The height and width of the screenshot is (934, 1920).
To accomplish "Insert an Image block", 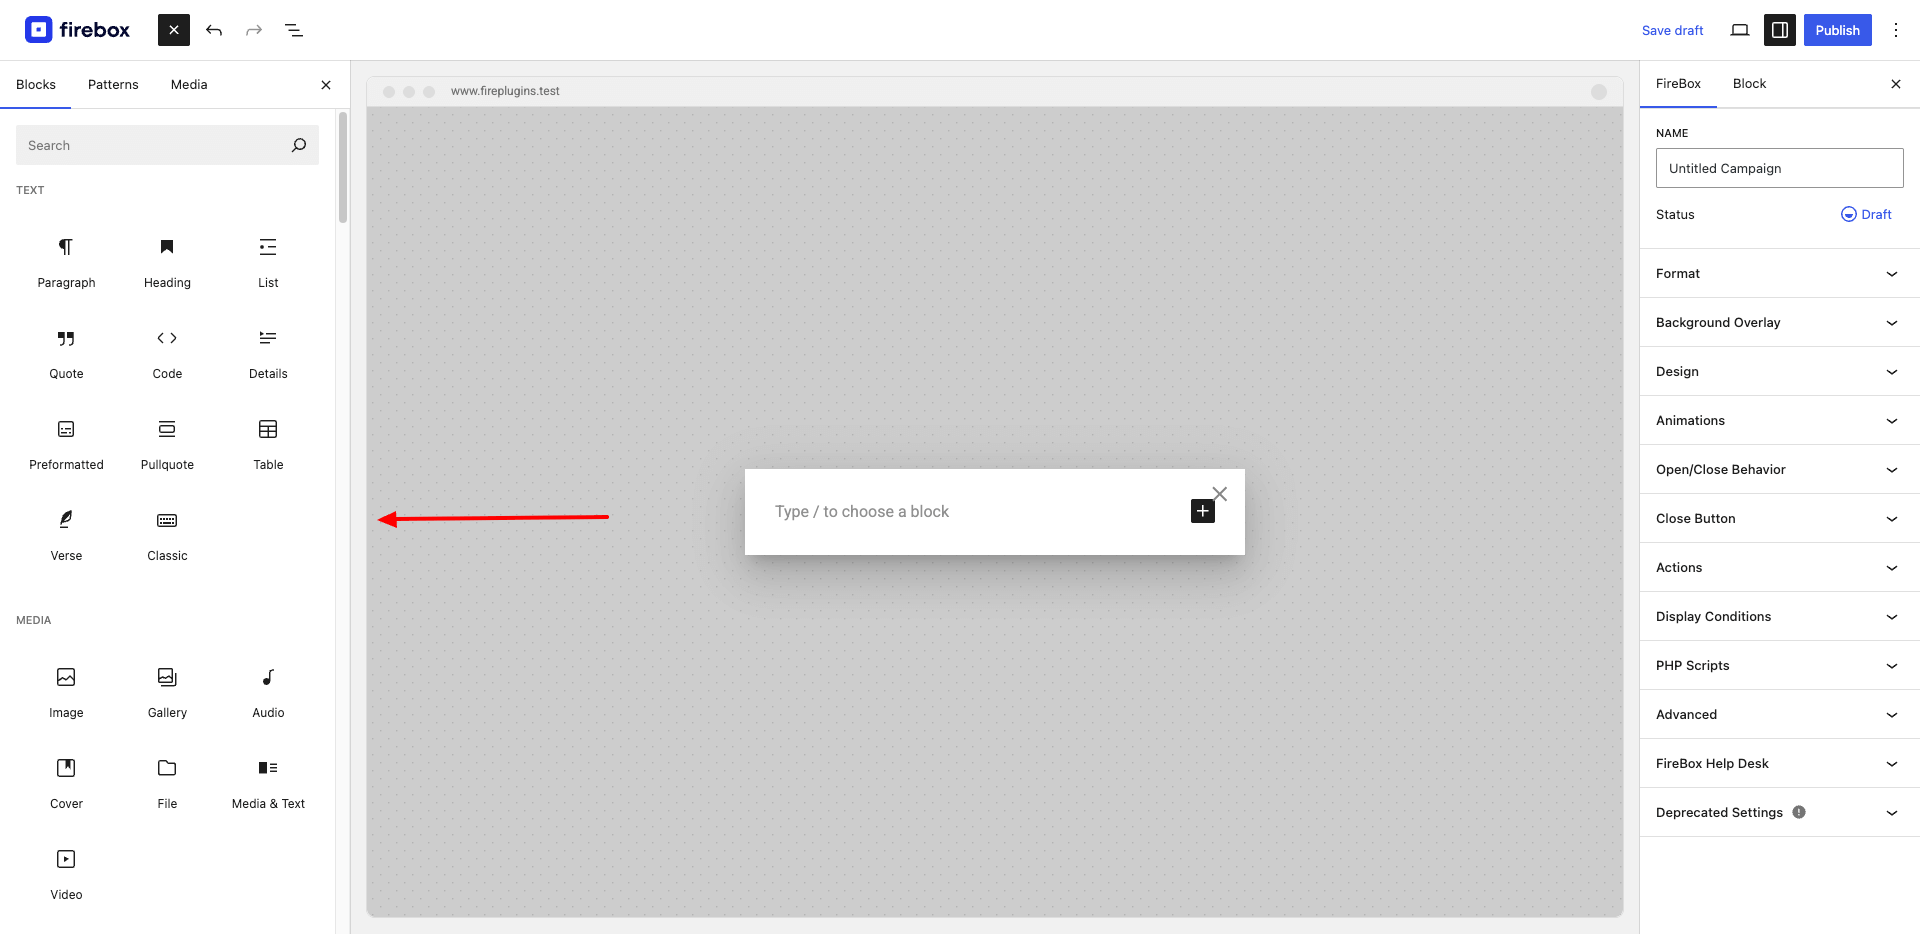I will click(x=66, y=692).
